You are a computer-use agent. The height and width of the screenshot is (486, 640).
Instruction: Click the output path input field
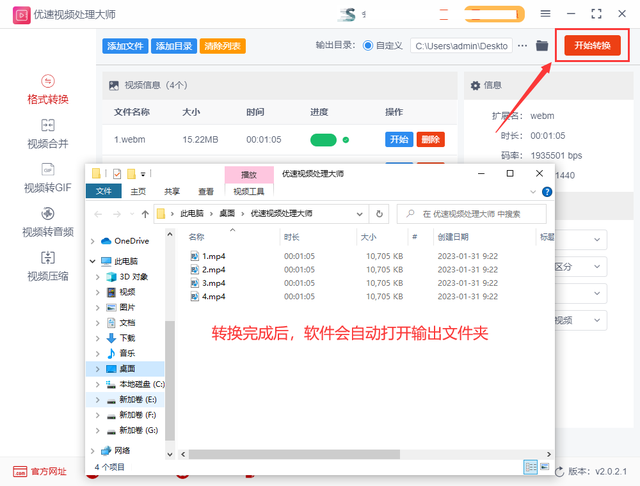pos(461,46)
